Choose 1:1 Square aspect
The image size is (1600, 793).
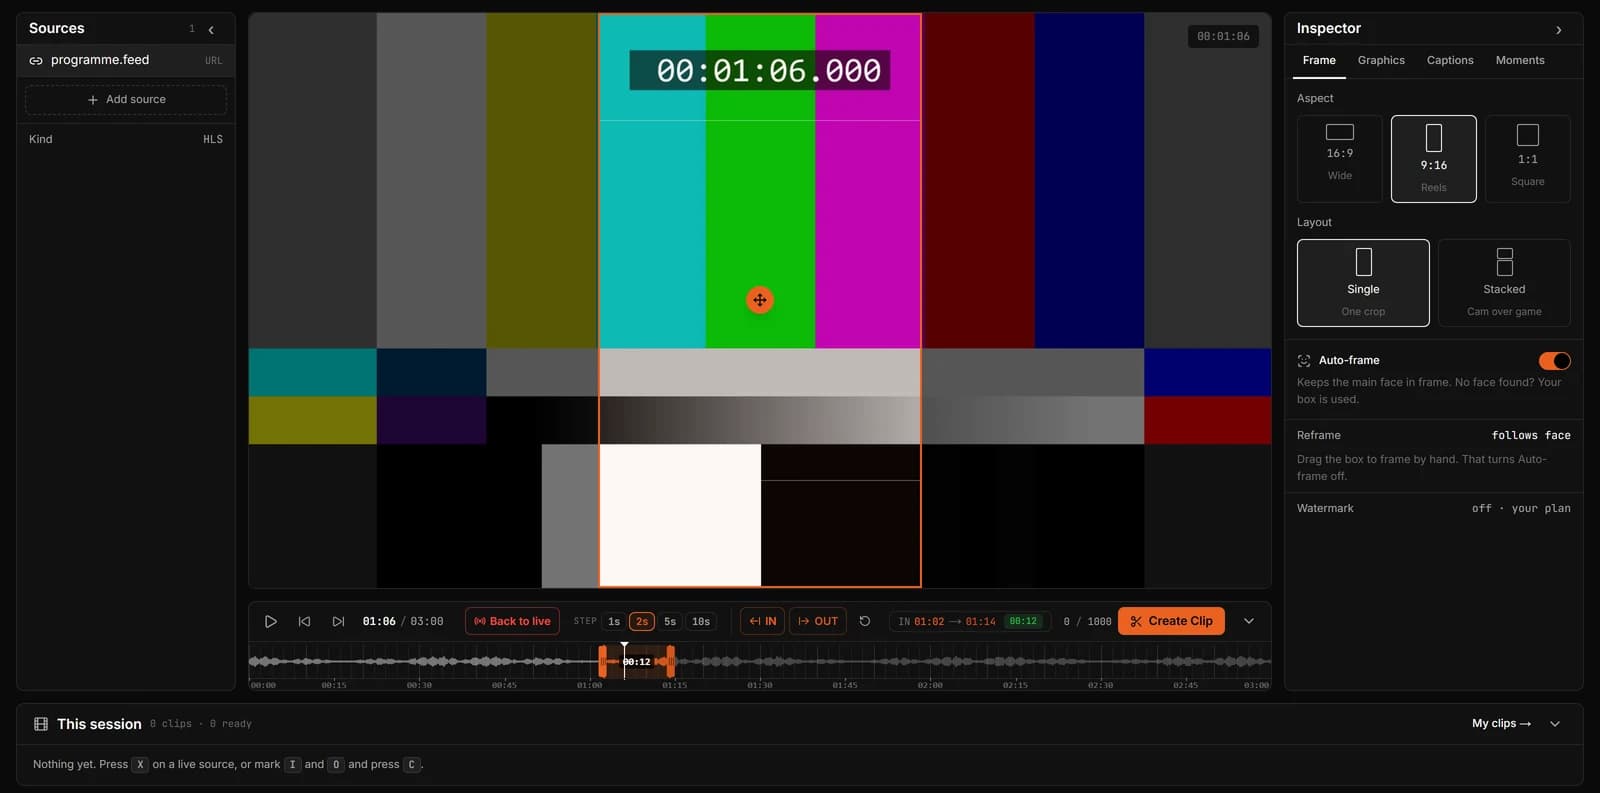[x=1528, y=159]
